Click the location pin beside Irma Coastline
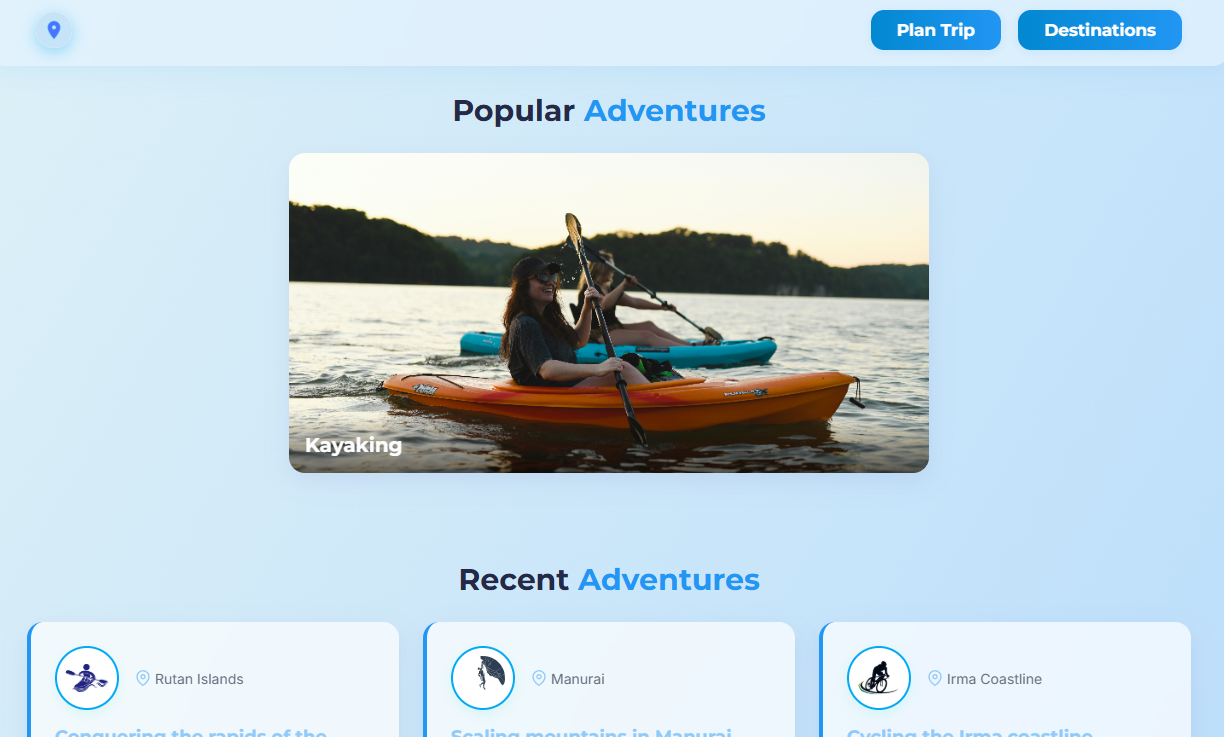Screen dimensions: 1224x737 (935, 678)
